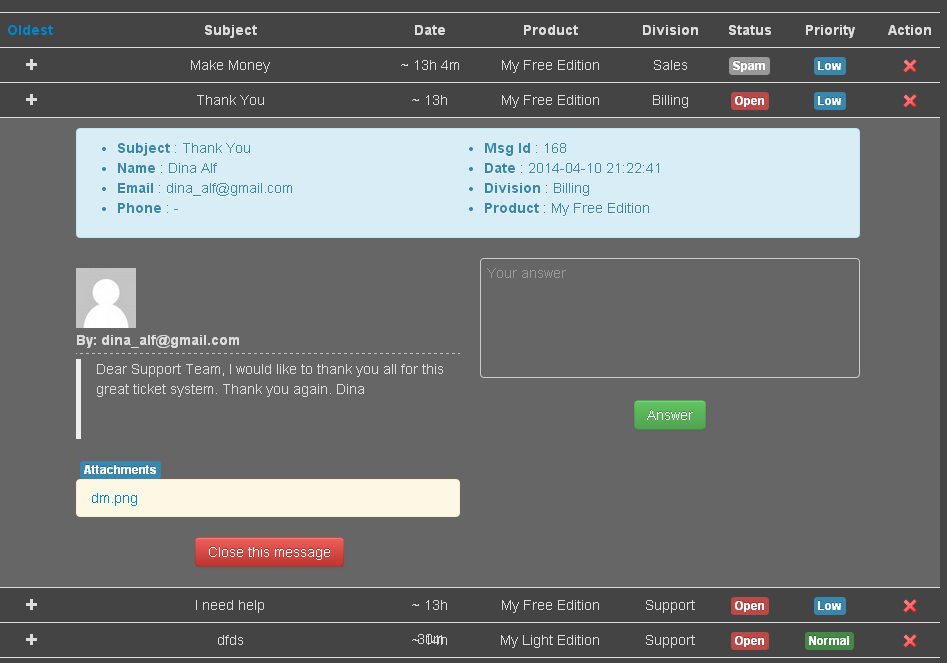Image resolution: width=947 pixels, height=663 pixels.
Task: Click Low priority badge for Thank You
Action: click(829, 101)
